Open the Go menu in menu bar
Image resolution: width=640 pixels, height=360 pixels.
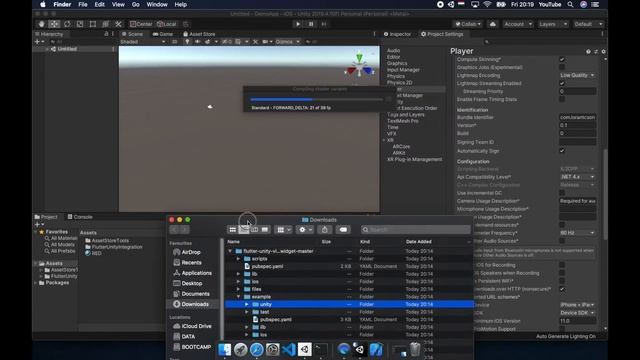click(x=136, y=4)
